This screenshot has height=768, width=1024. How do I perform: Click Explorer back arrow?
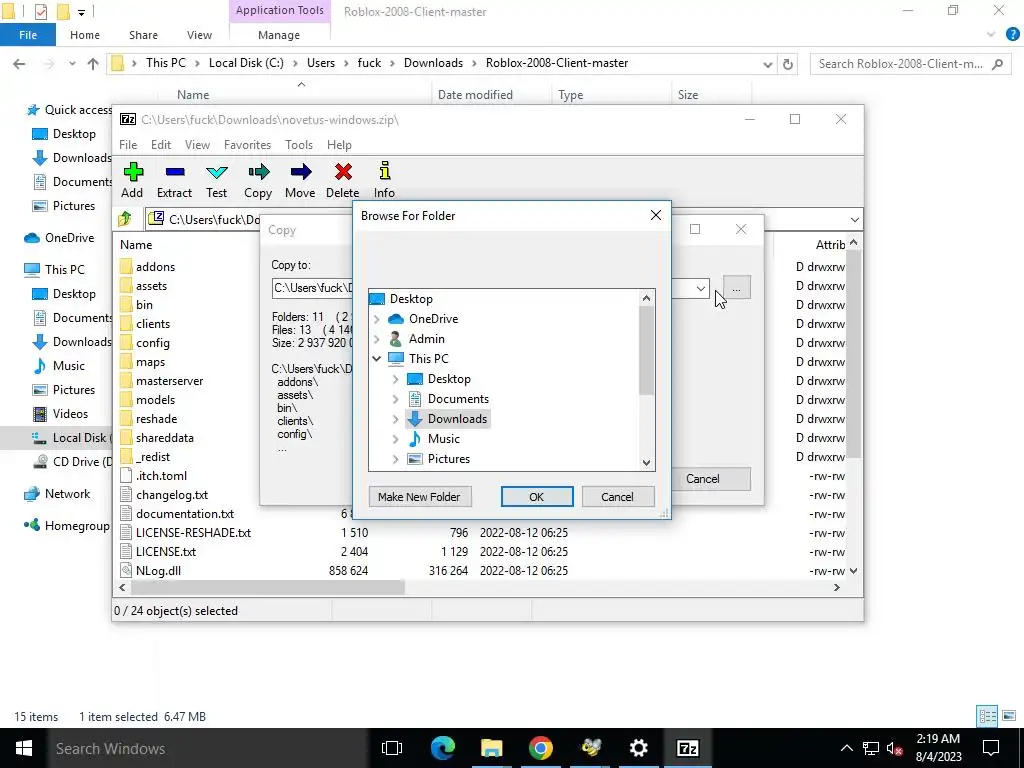coord(19,64)
